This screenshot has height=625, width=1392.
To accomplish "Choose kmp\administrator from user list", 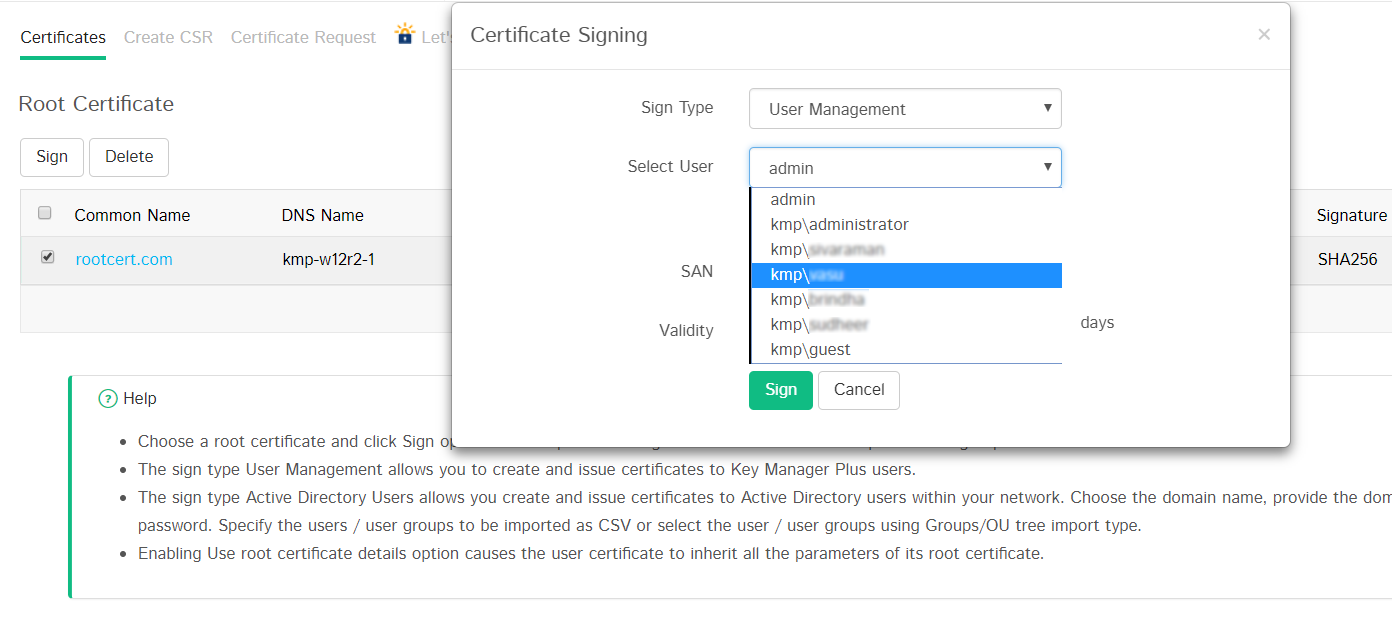I will (x=839, y=225).
